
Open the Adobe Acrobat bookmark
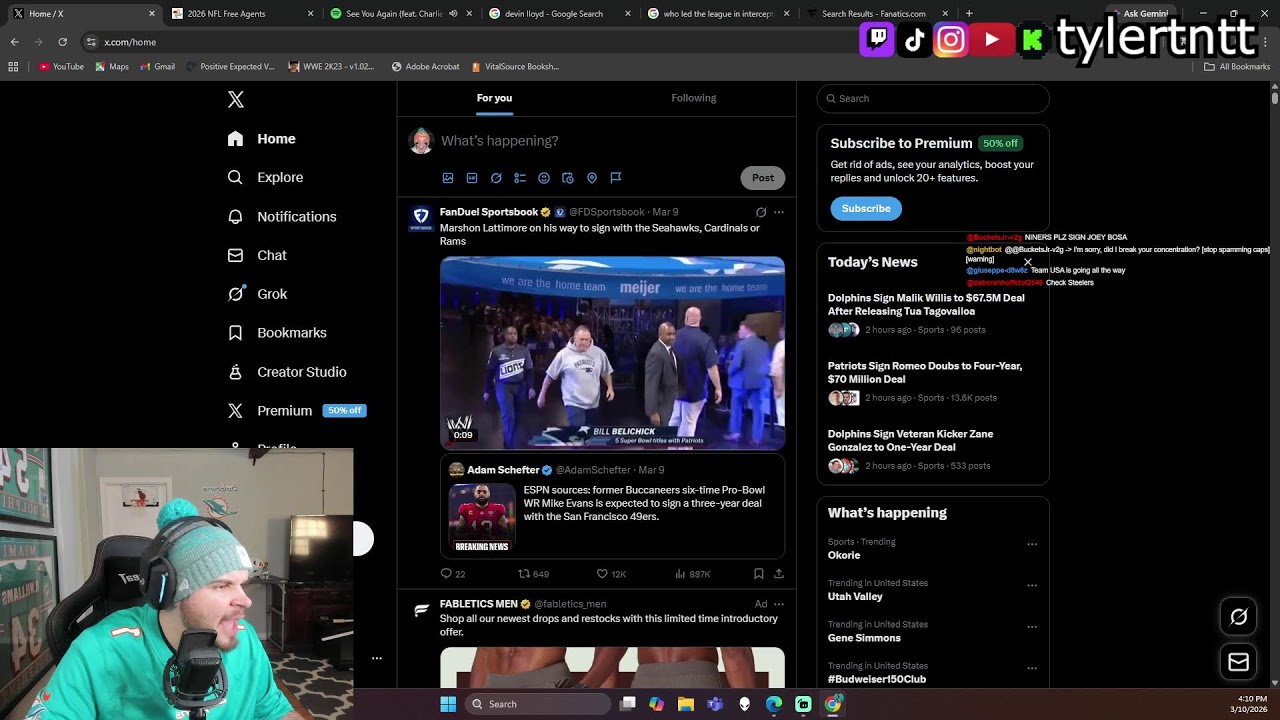tap(426, 67)
